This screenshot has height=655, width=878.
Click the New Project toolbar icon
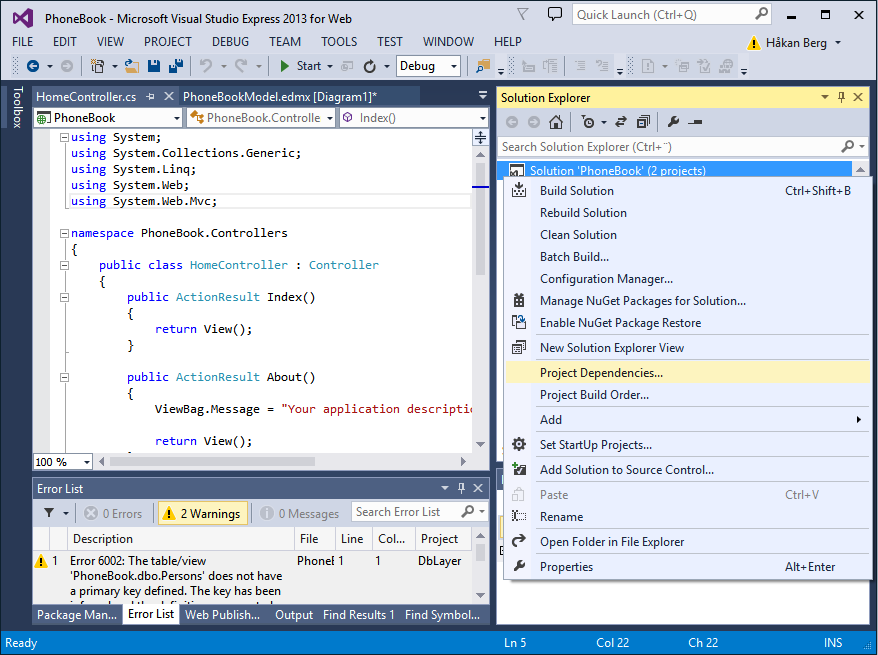point(97,66)
